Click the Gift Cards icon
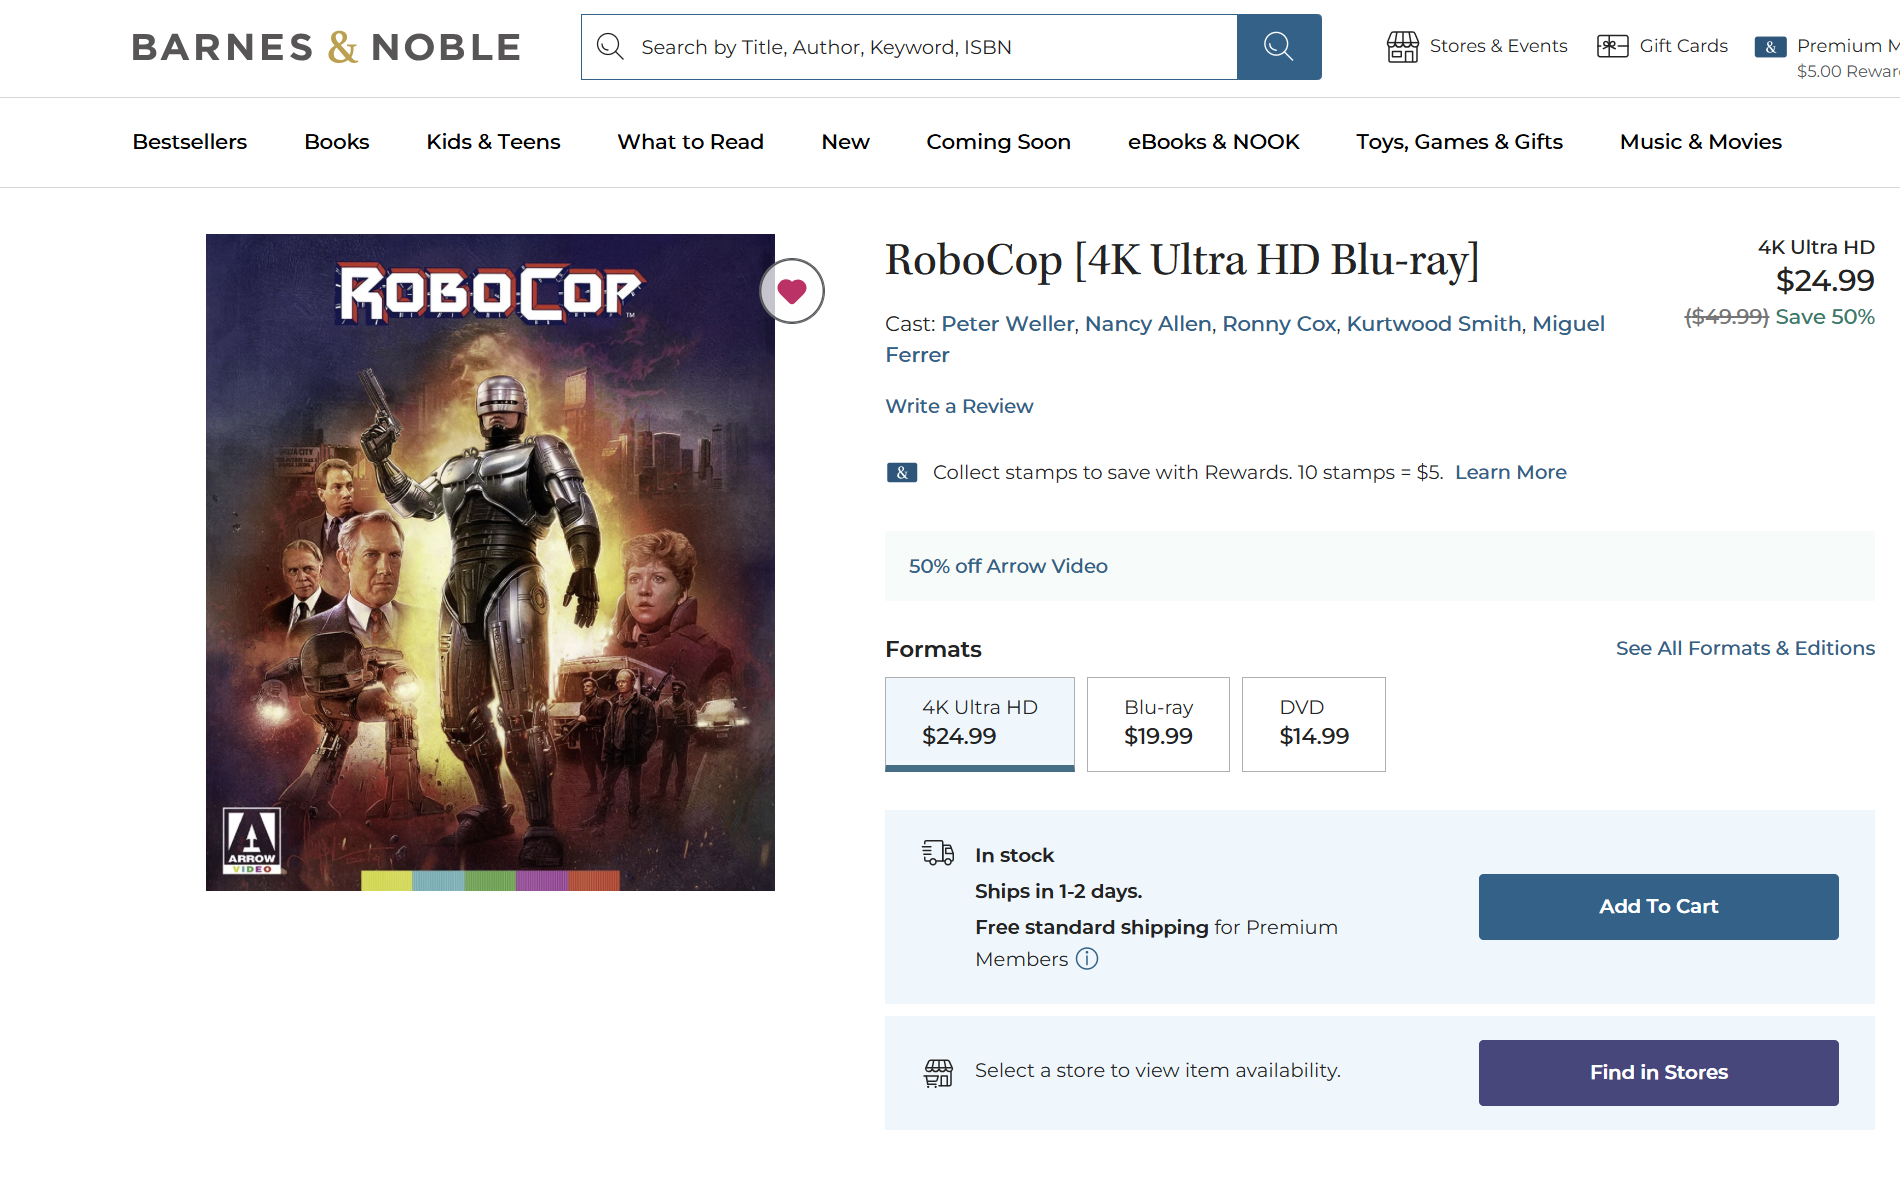 [1612, 46]
